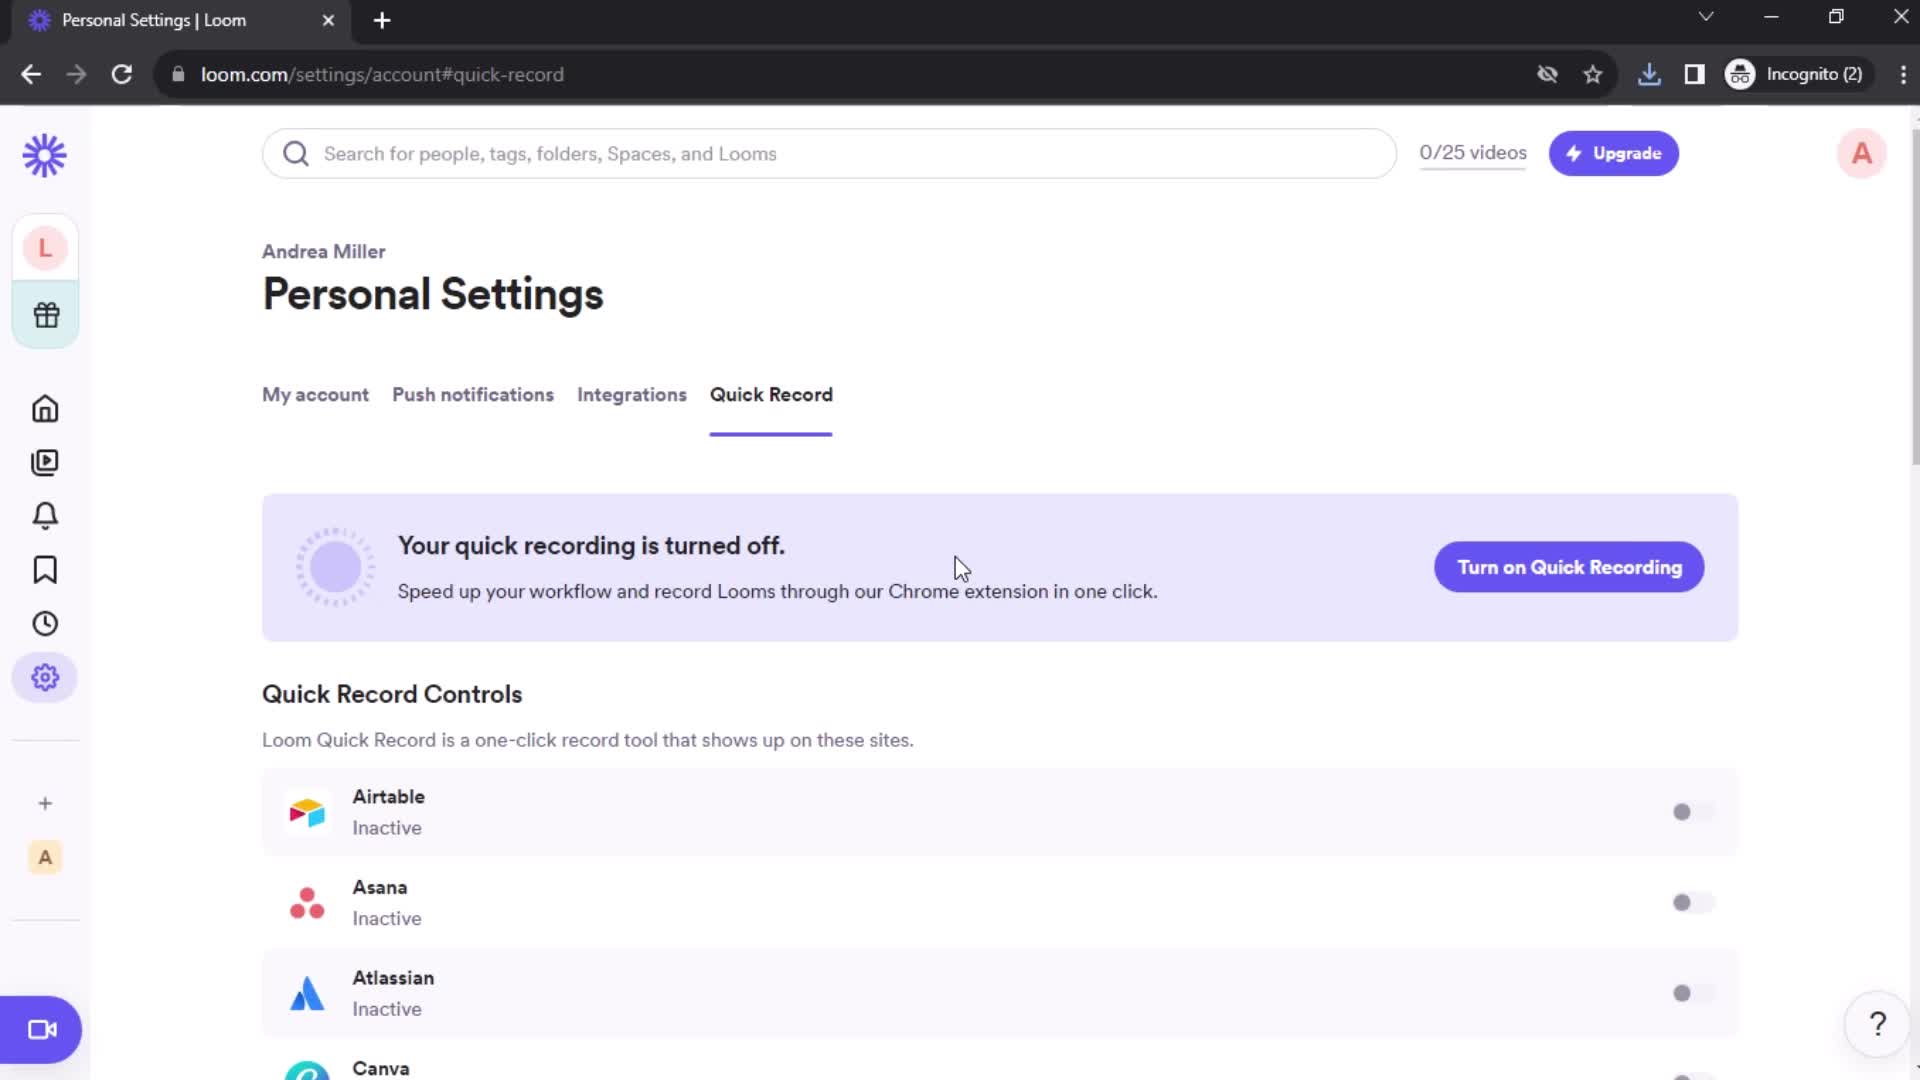The image size is (1920, 1080).
Task: Click the Loom home icon in sidebar
Action: pos(45,409)
